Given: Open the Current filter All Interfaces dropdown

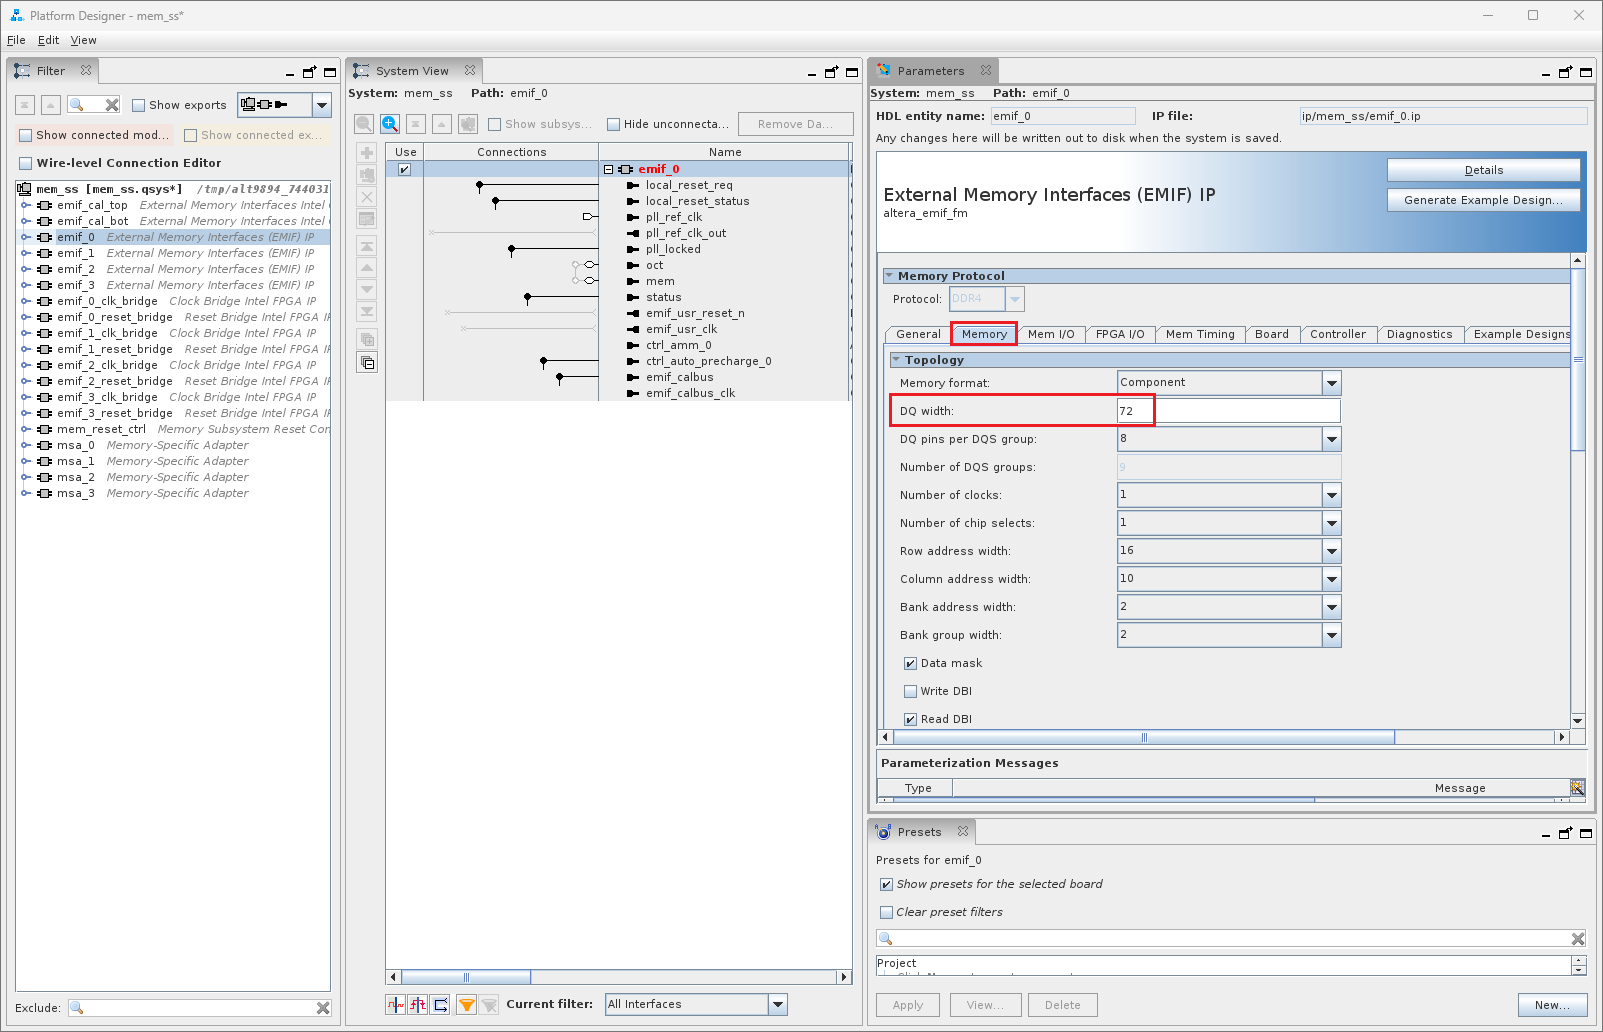Looking at the screenshot, I should tap(778, 1004).
